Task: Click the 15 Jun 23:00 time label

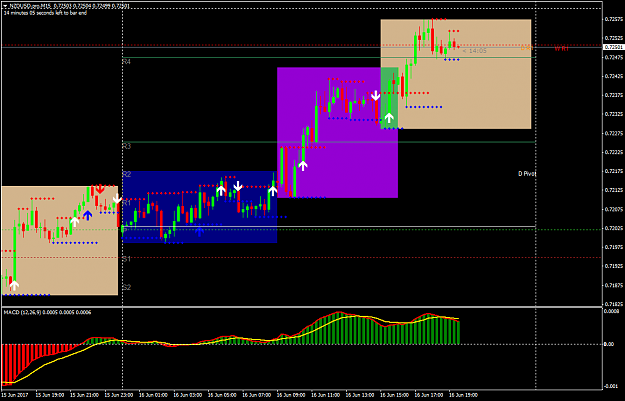Action: pos(119,395)
